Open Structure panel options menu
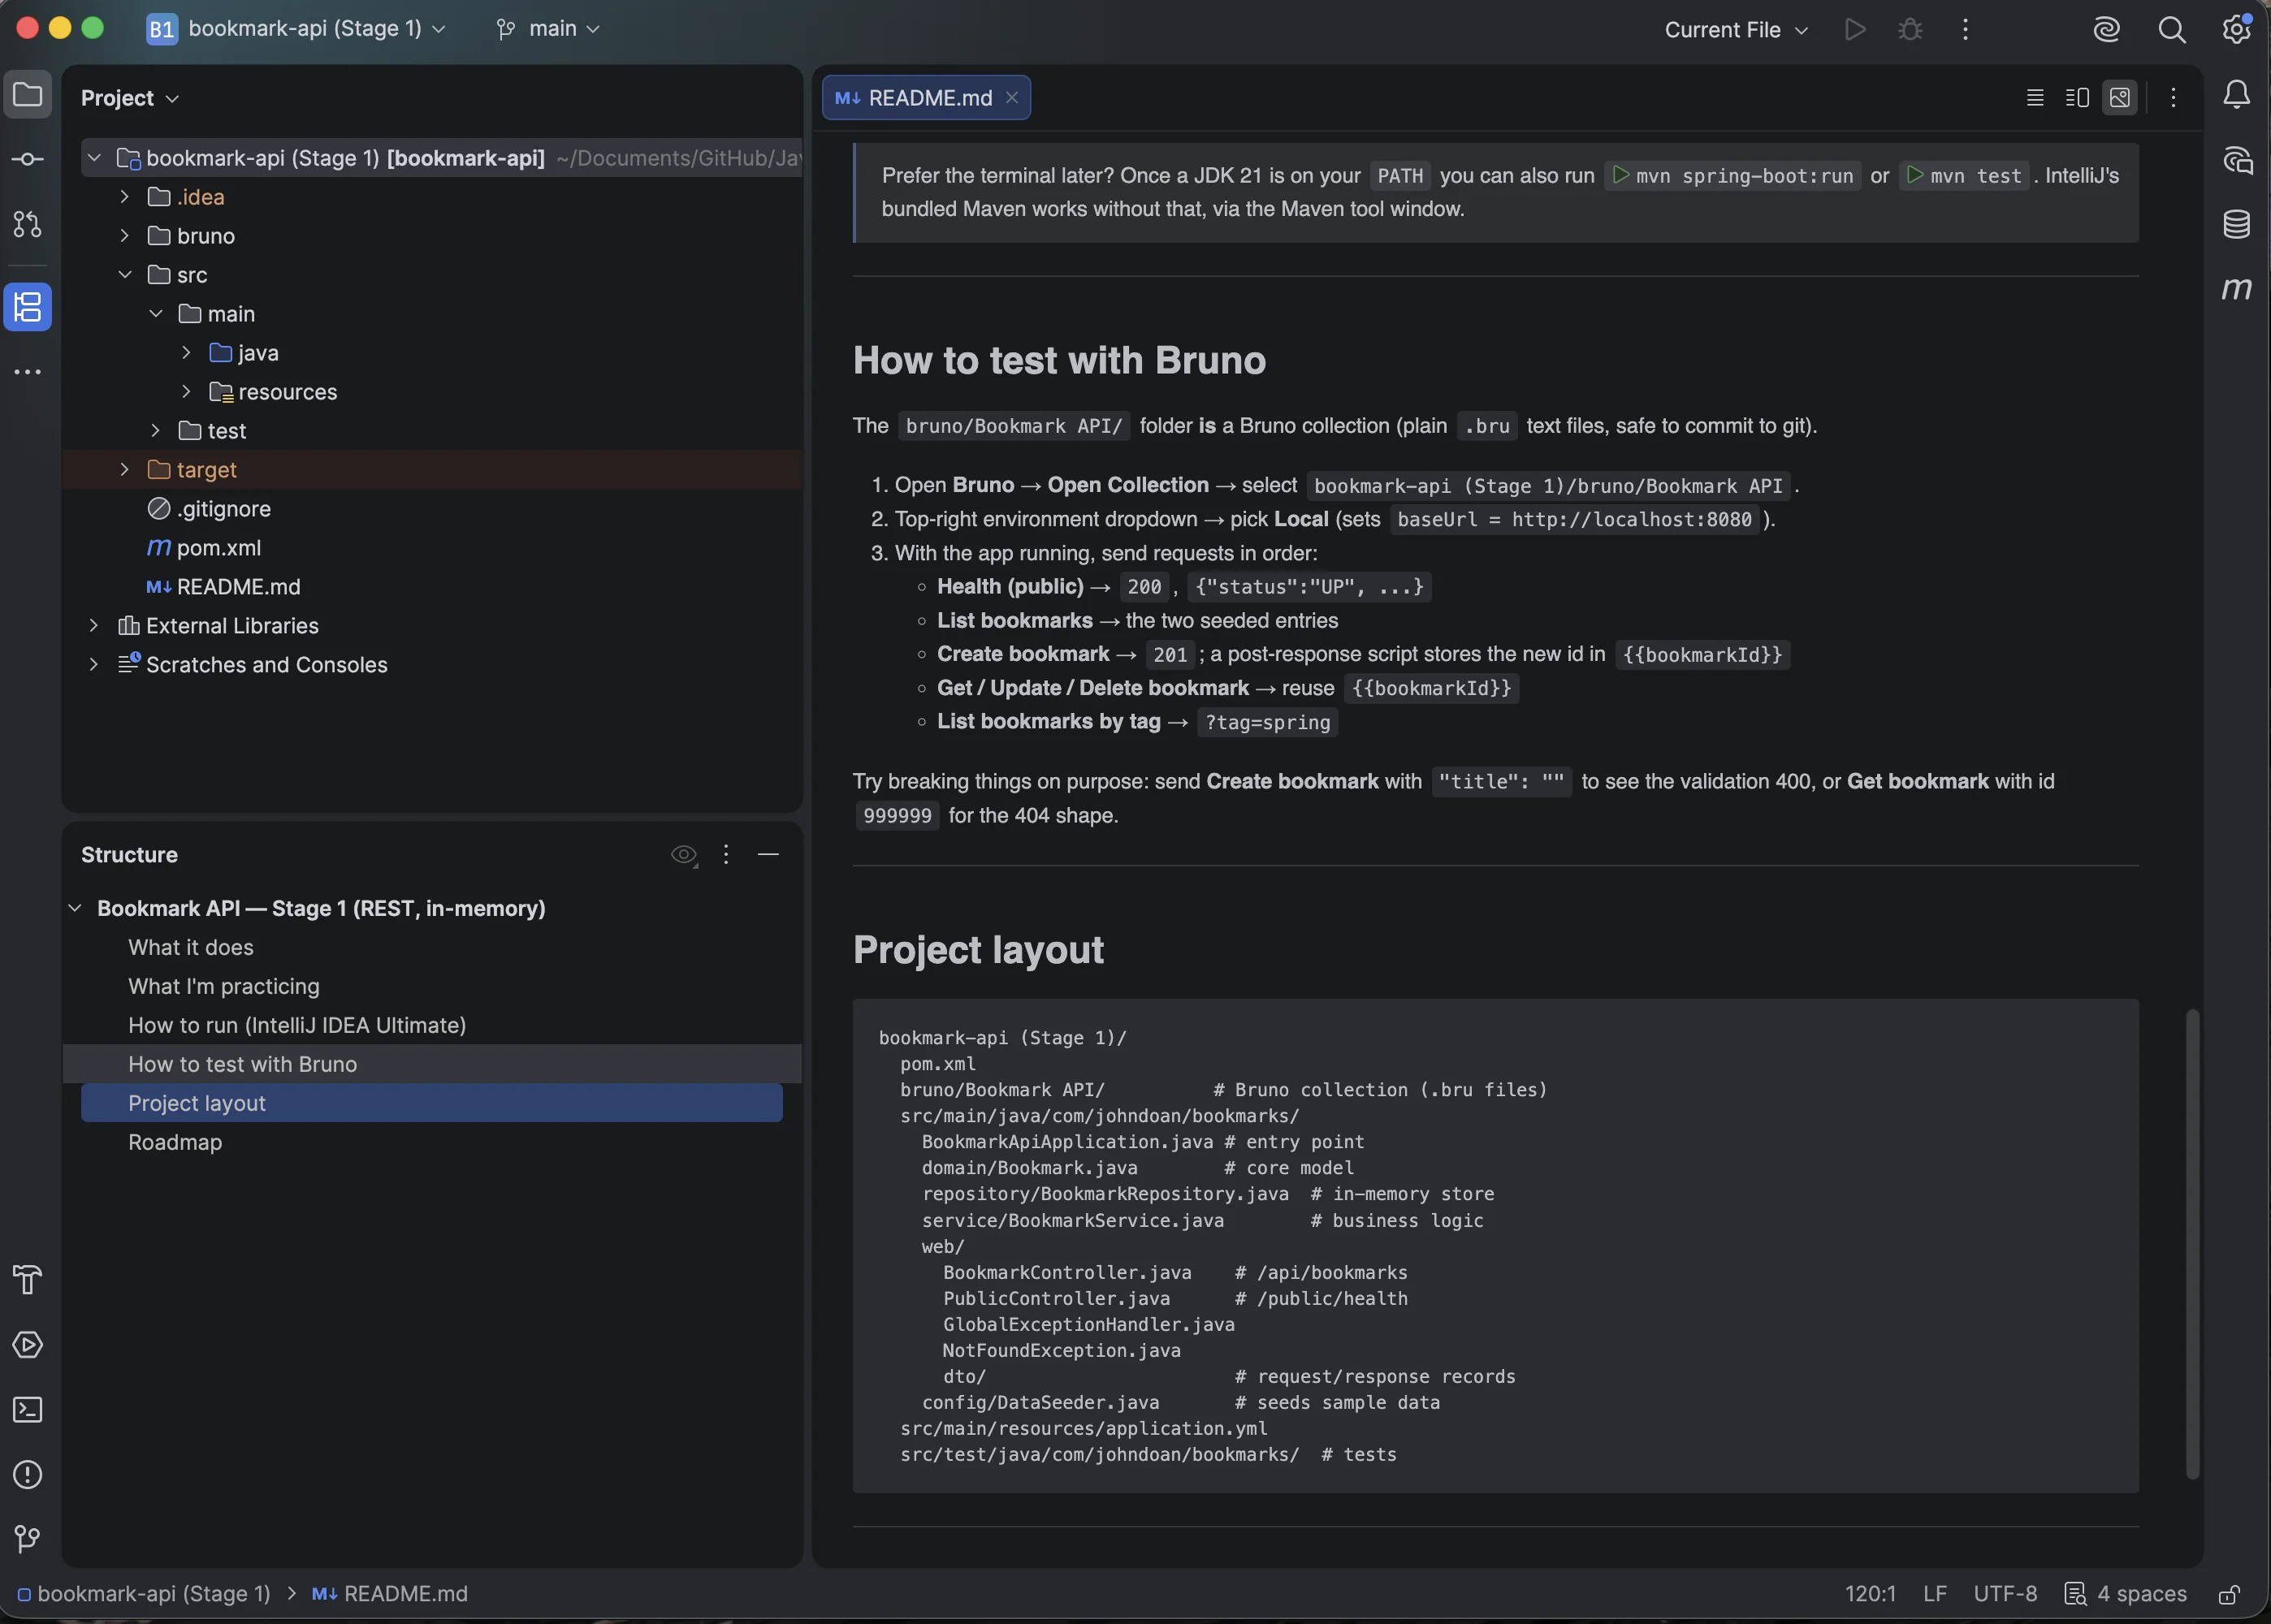 coord(726,854)
